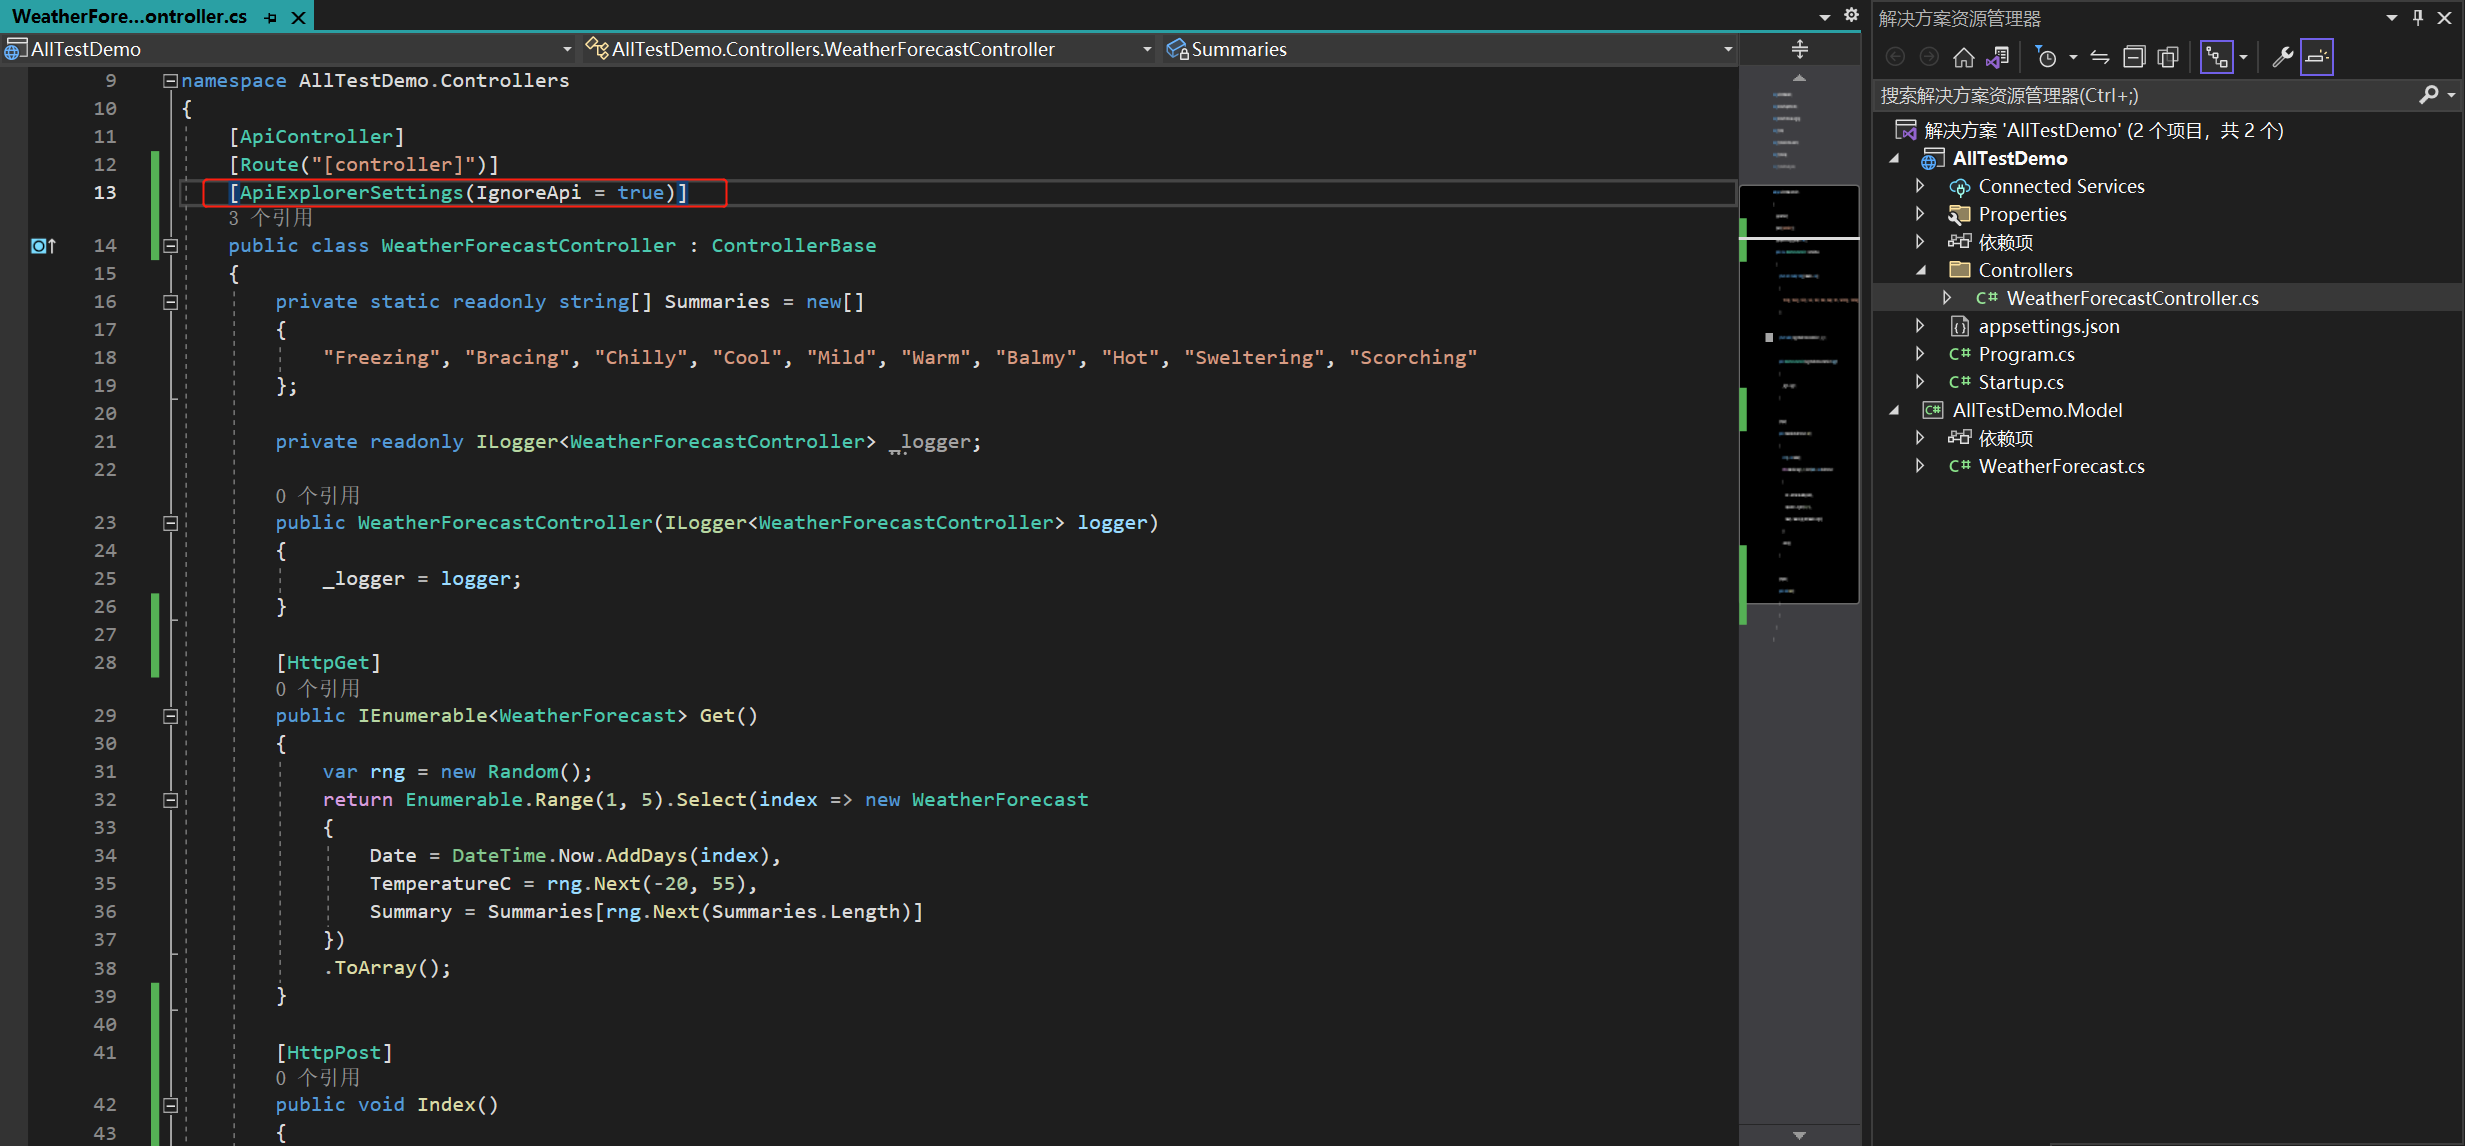
Task: Collapse the AllTestDemo project node
Action: 1895,158
